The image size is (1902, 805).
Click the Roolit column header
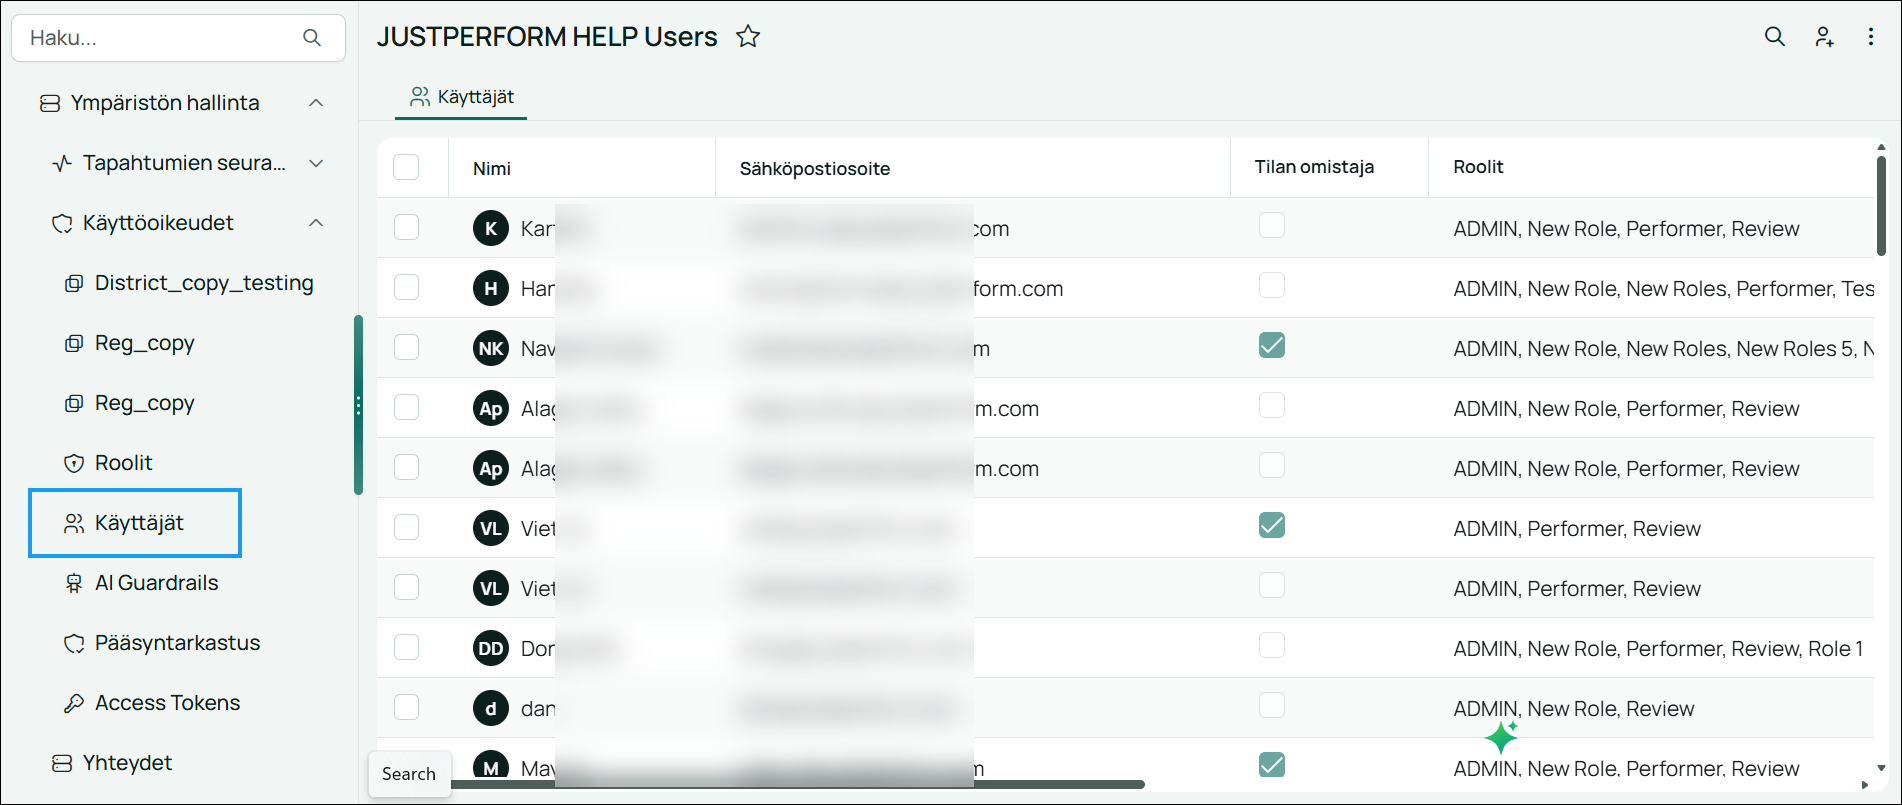pos(1478,167)
